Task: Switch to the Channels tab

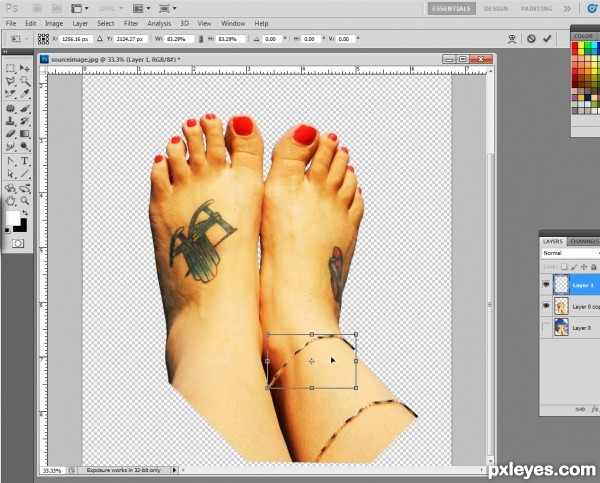Action: (584, 242)
